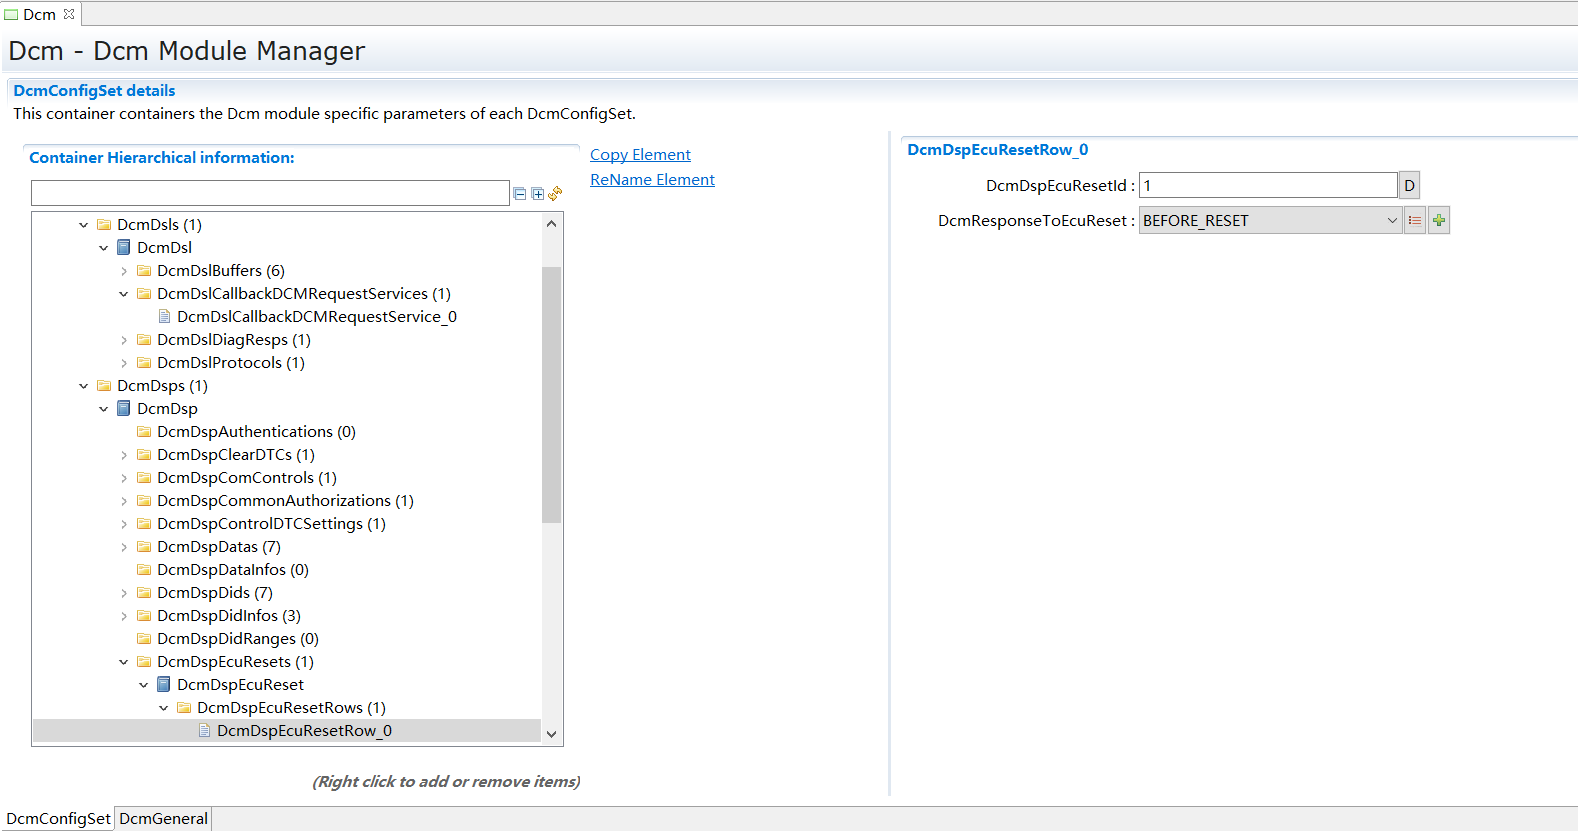Click the DcmDspEcuReset container book icon
Screen dimensions: 1578x831
[x=164, y=685]
